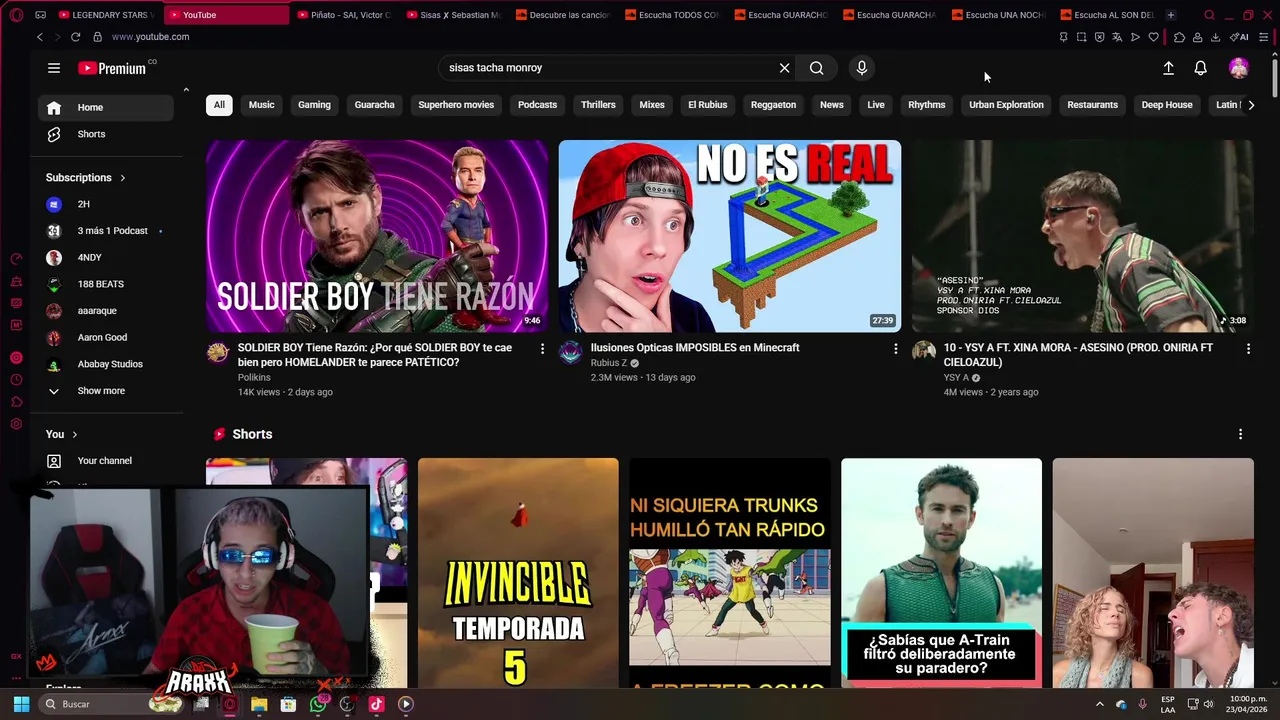Open the aaaraque subscription

[106, 311]
